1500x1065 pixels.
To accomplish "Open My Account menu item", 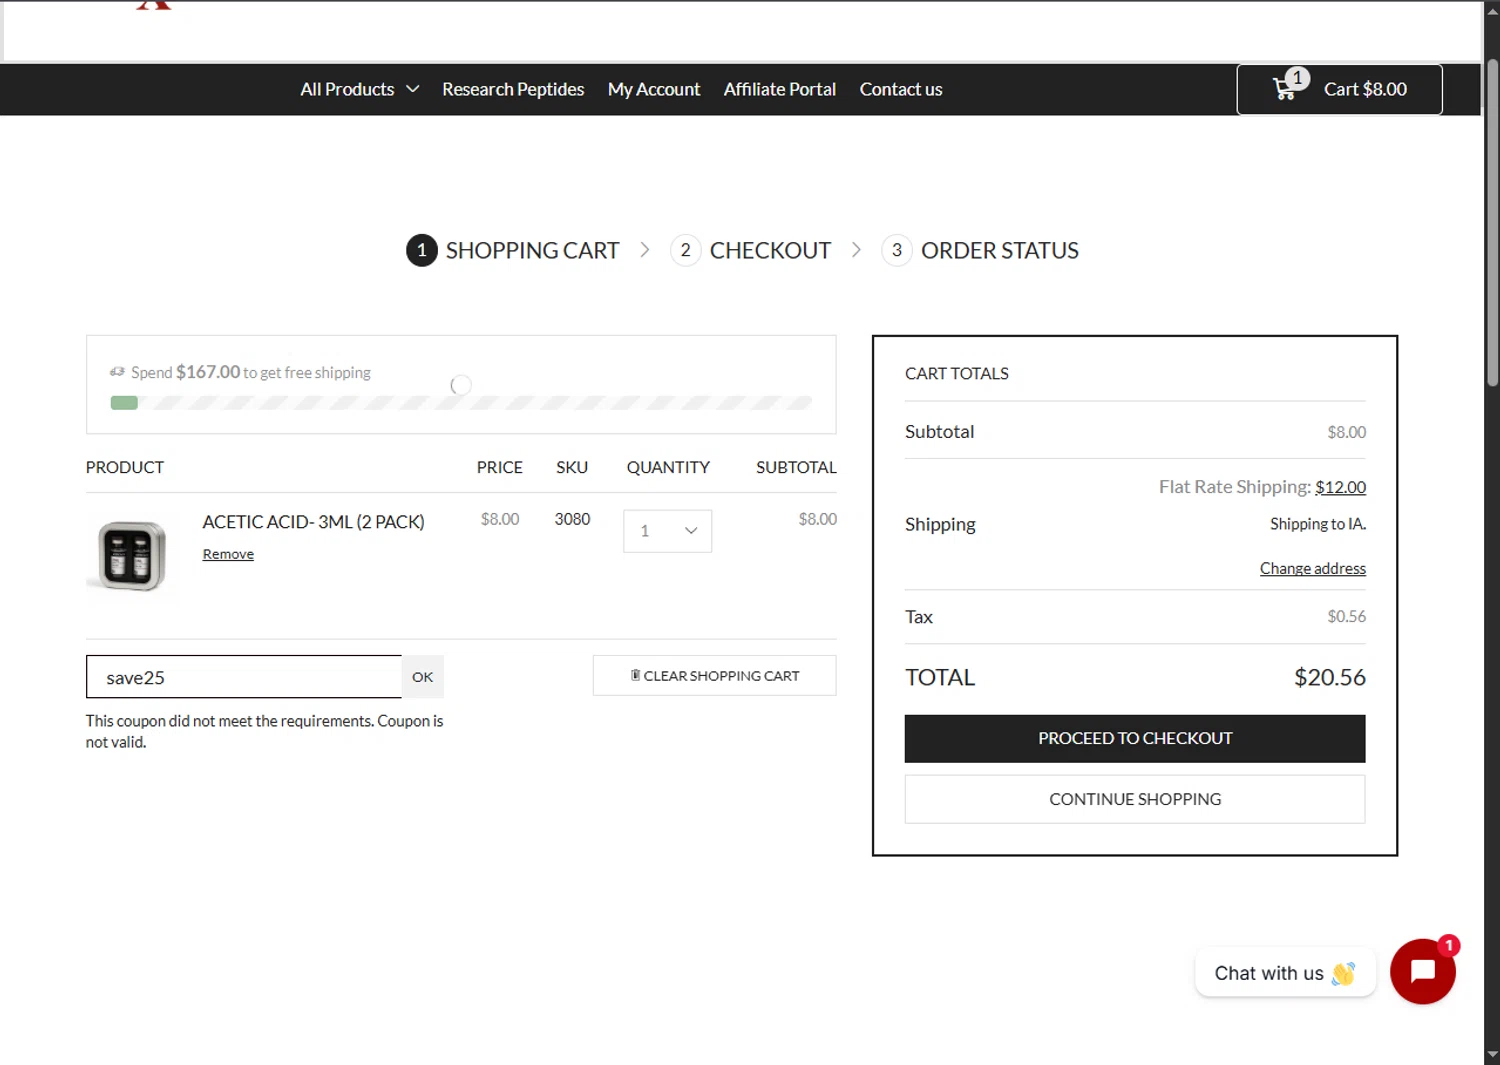I will click(x=654, y=89).
